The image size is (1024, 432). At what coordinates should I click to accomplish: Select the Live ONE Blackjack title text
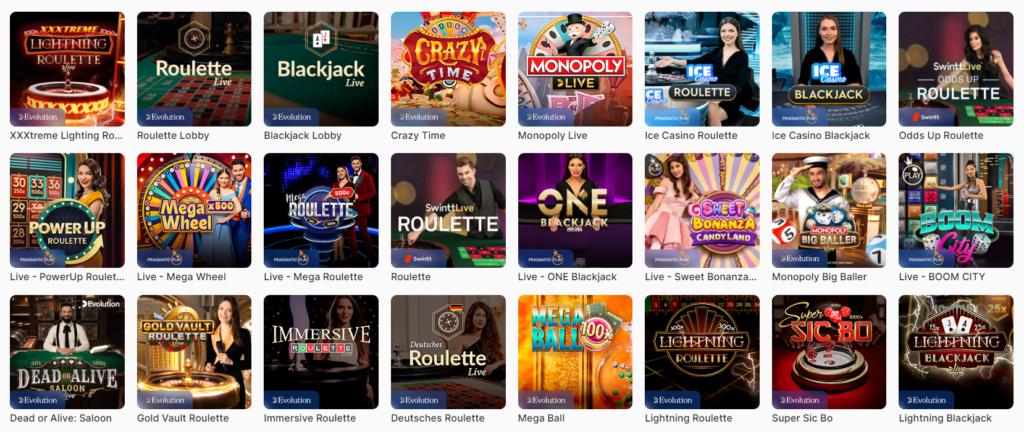pyautogui.click(x=567, y=277)
